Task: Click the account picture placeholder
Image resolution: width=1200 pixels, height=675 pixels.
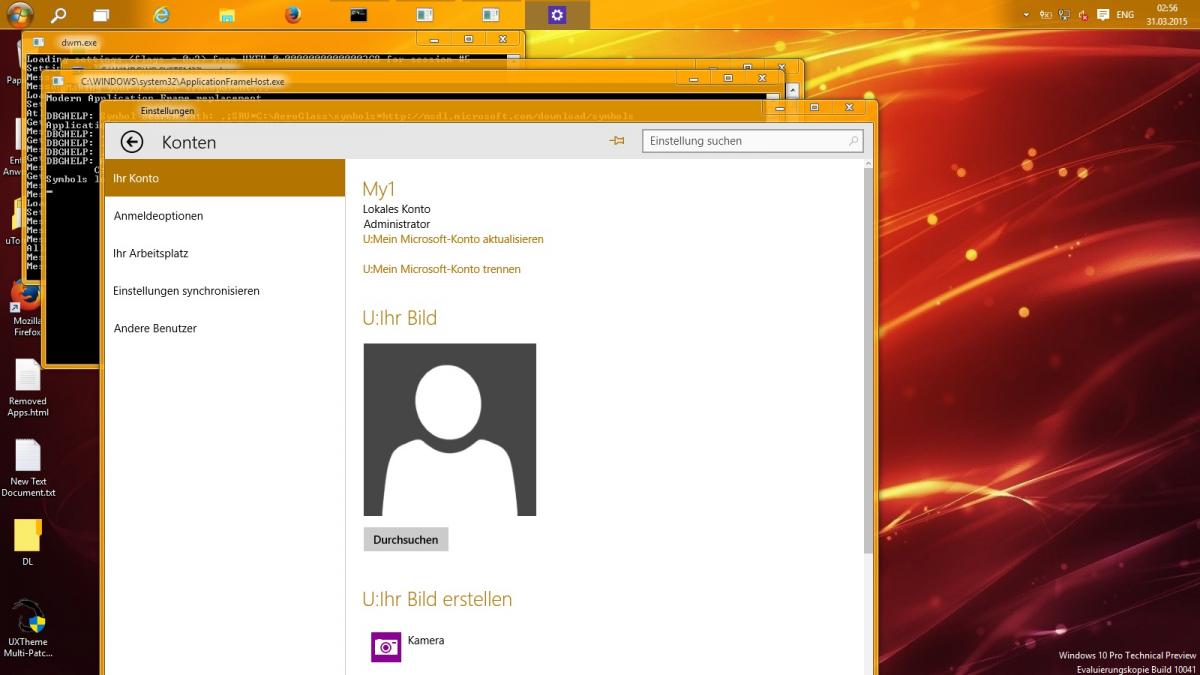Action: [x=450, y=430]
